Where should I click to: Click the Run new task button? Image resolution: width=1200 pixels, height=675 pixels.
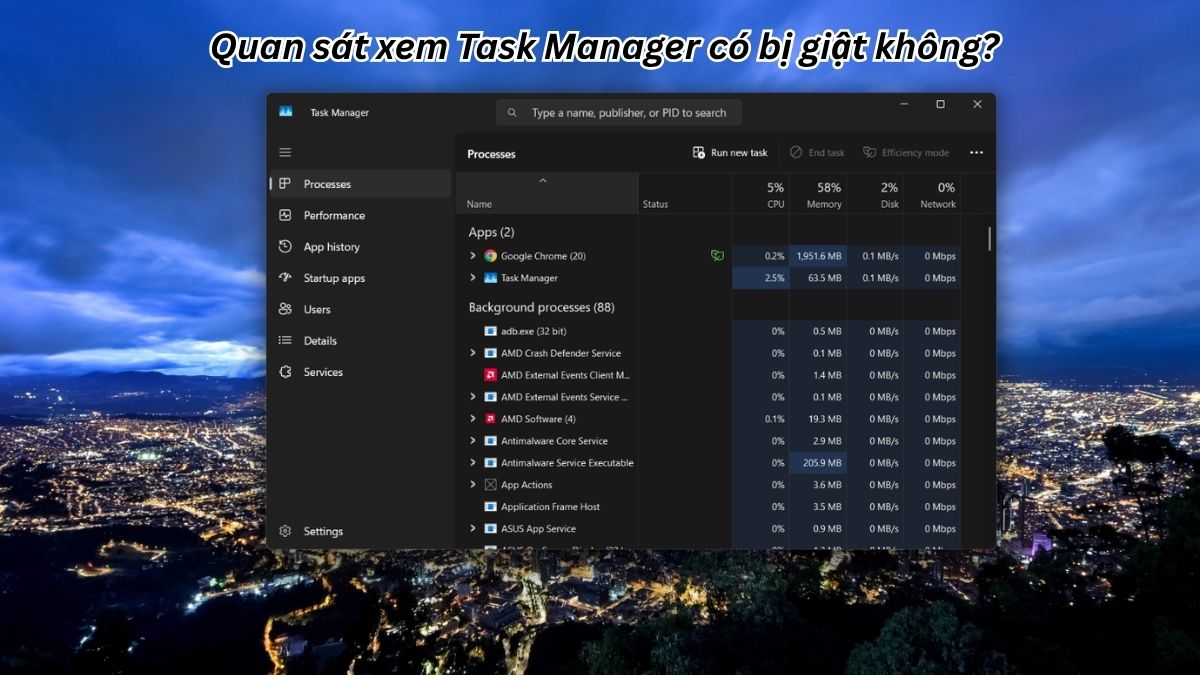click(730, 153)
